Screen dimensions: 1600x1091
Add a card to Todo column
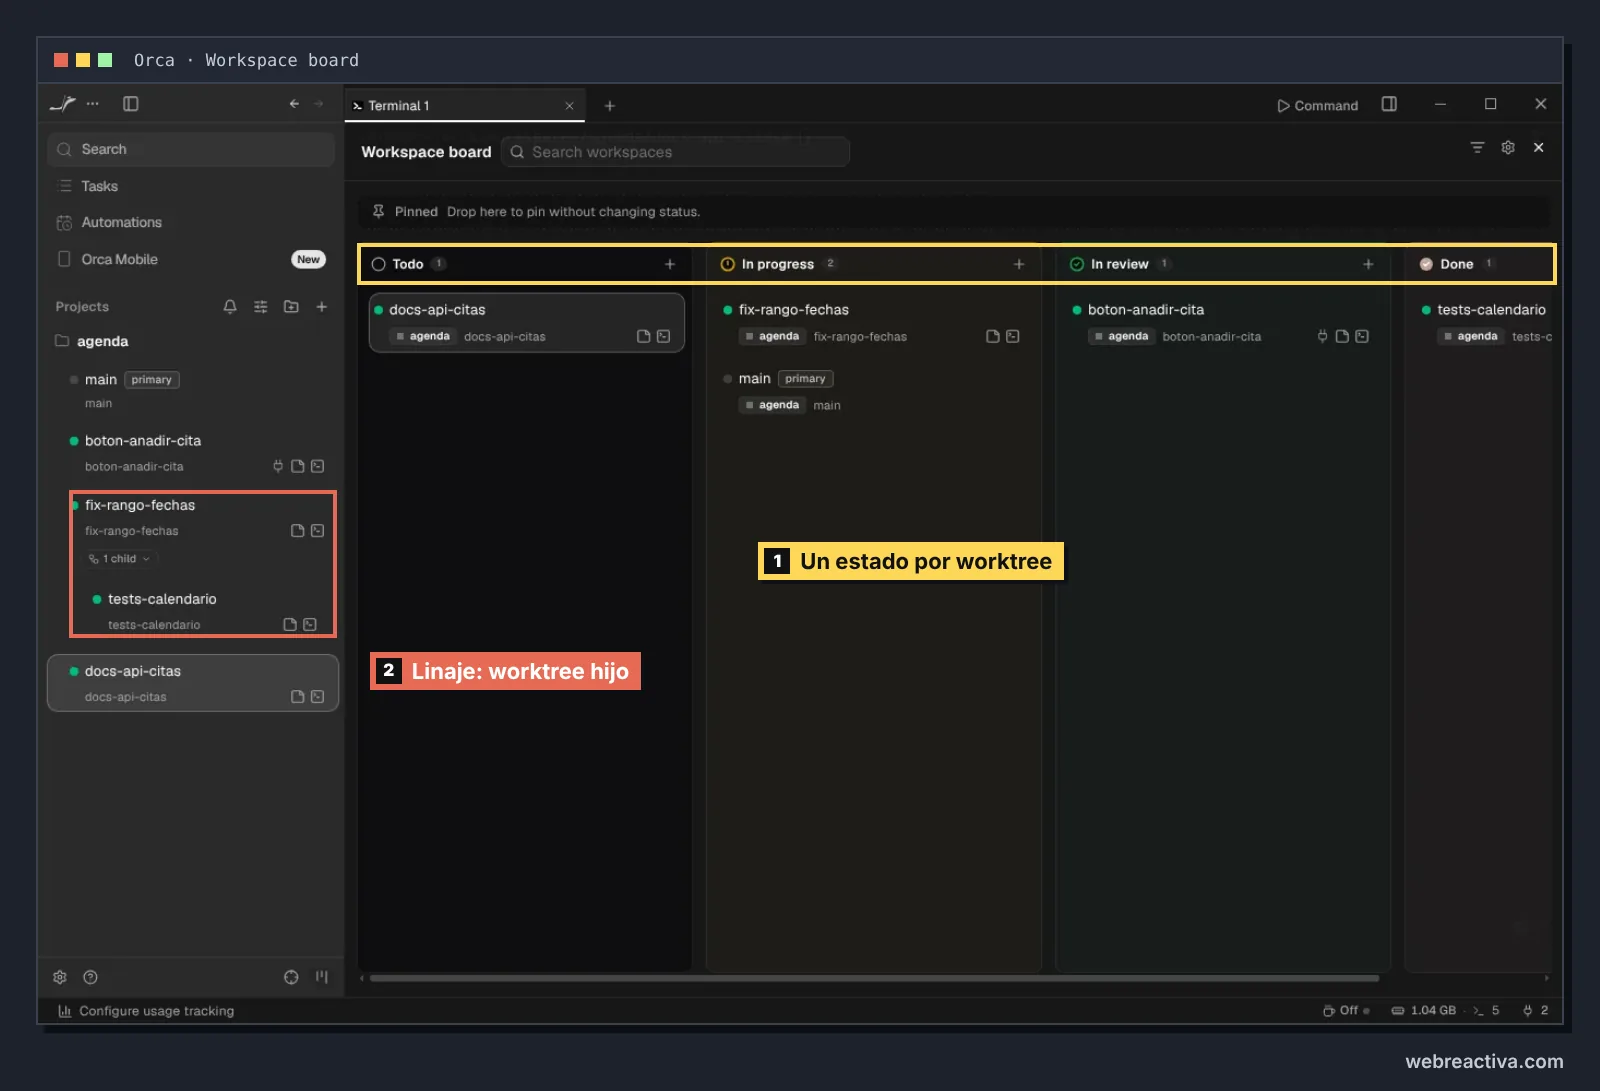670,264
